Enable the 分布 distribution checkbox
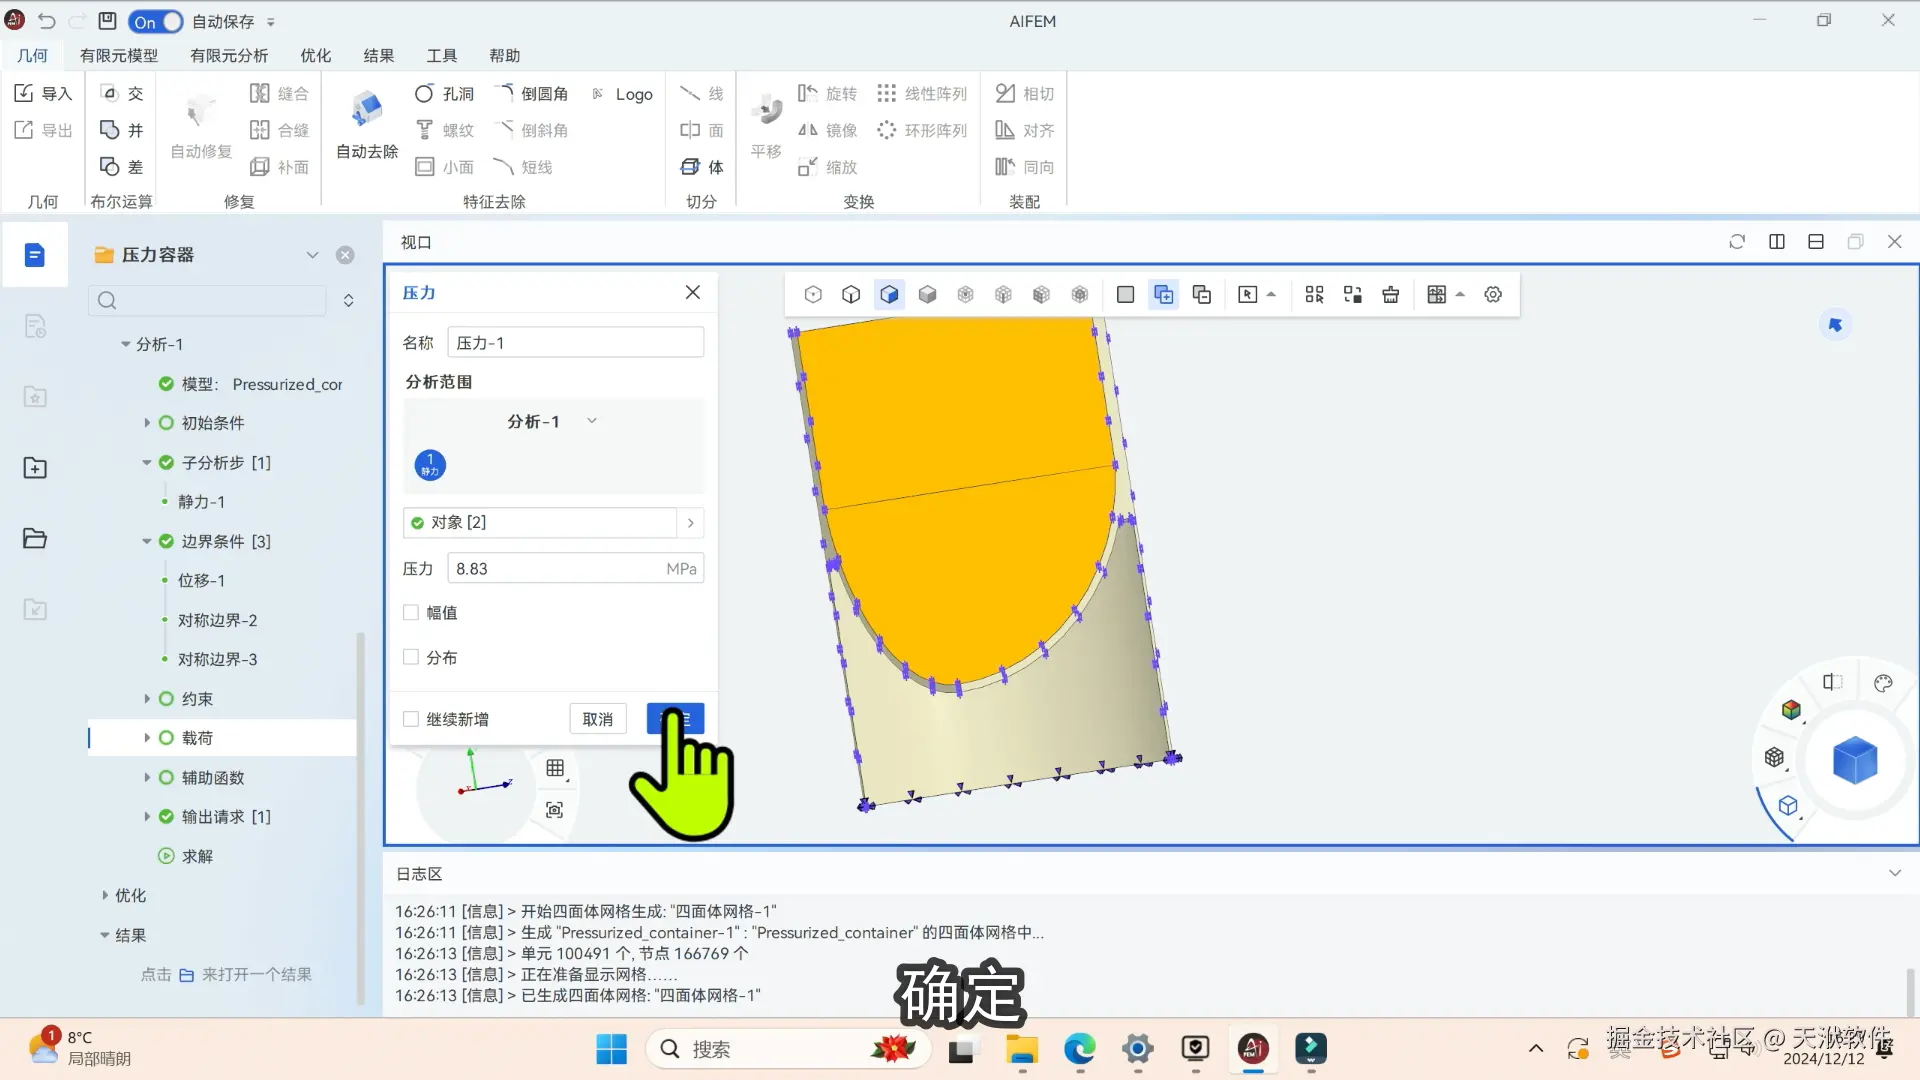The image size is (1920, 1080). [411, 657]
